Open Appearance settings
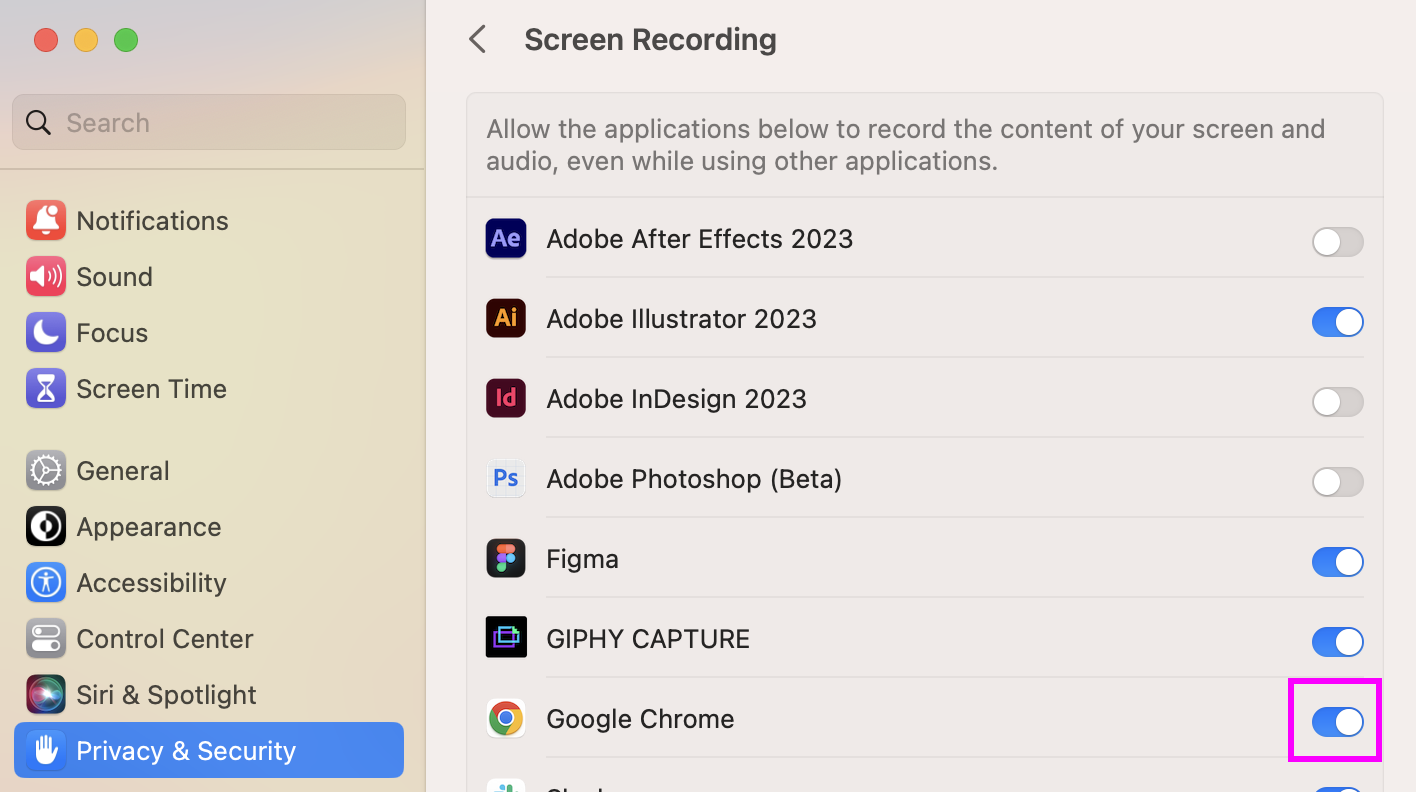The height and width of the screenshot is (792, 1416). (x=209, y=527)
